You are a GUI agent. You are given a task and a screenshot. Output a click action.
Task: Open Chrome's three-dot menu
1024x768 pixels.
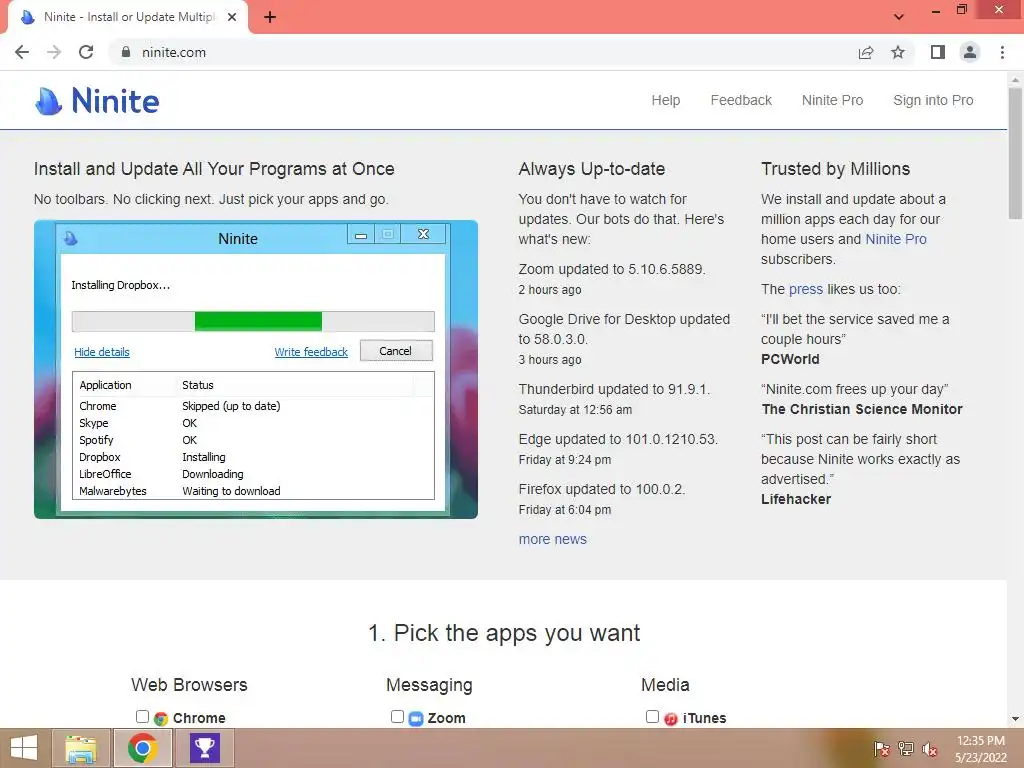(1002, 52)
